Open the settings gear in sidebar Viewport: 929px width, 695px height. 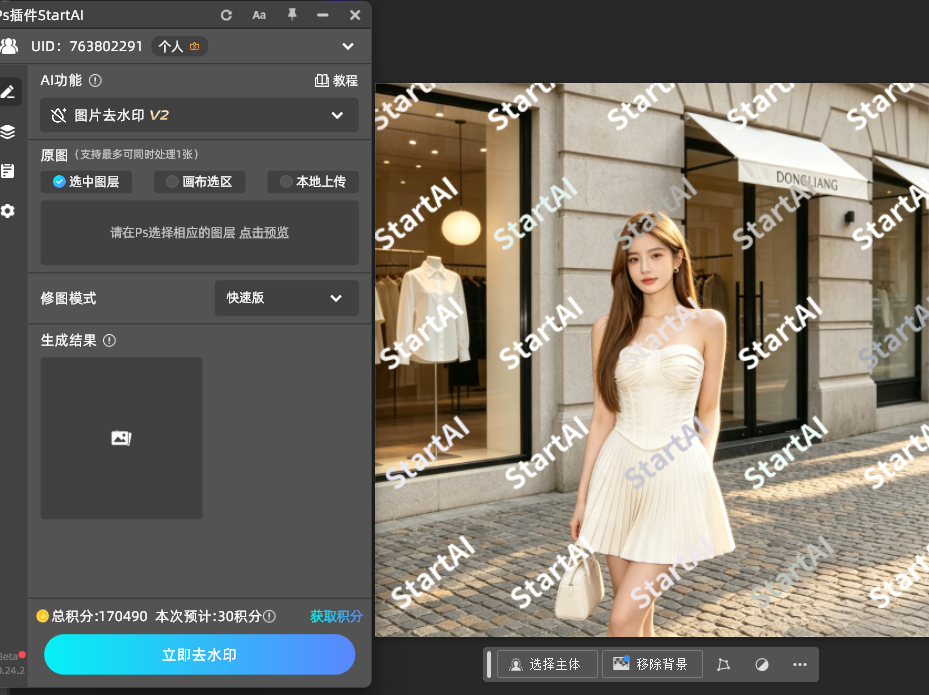(x=8, y=211)
